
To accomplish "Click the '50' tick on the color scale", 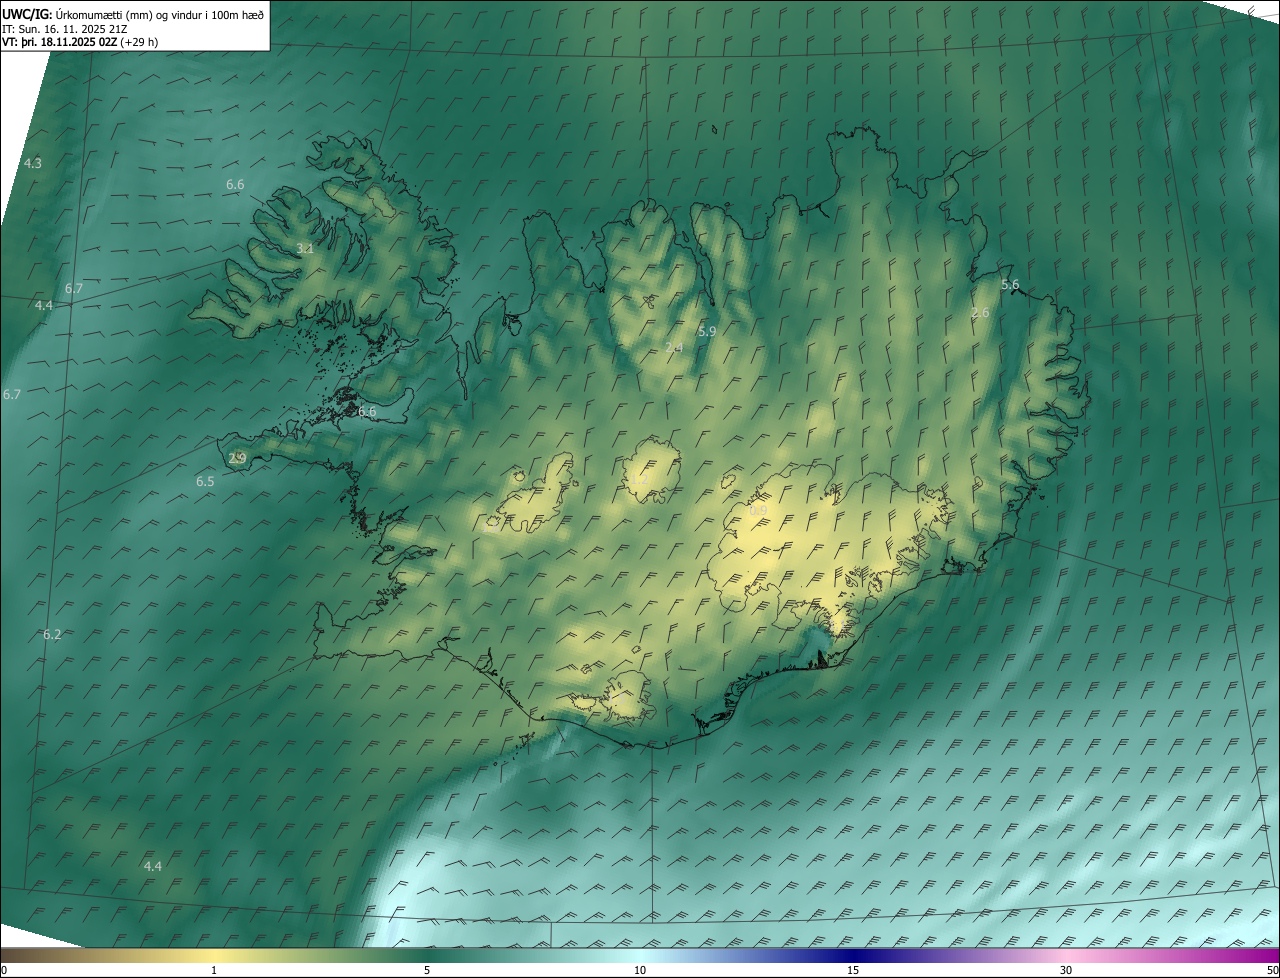I will [1273, 971].
